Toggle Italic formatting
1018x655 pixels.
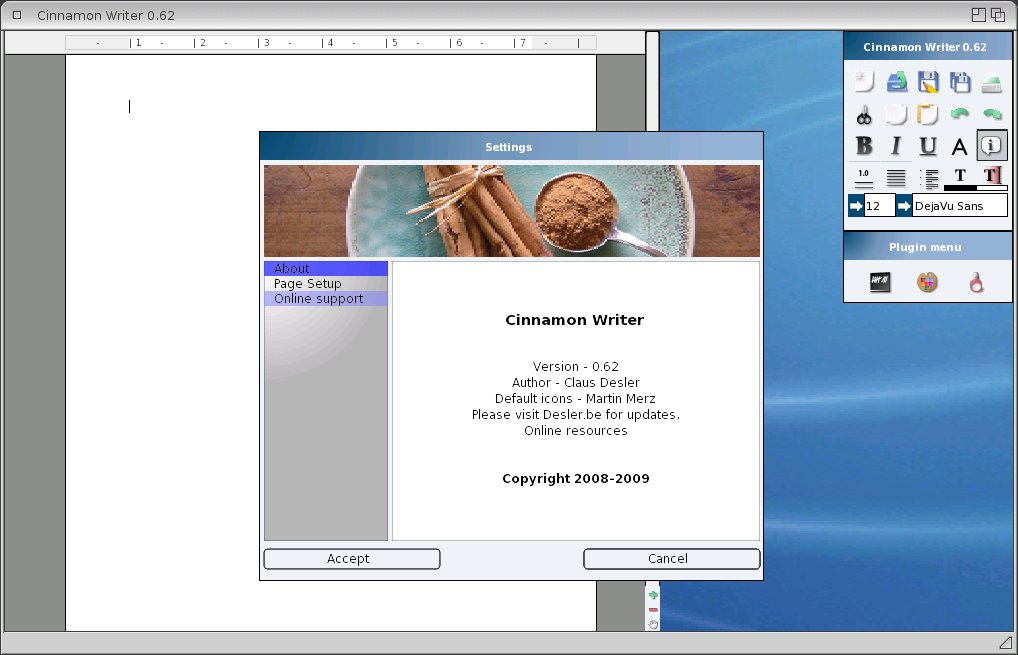click(x=897, y=146)
